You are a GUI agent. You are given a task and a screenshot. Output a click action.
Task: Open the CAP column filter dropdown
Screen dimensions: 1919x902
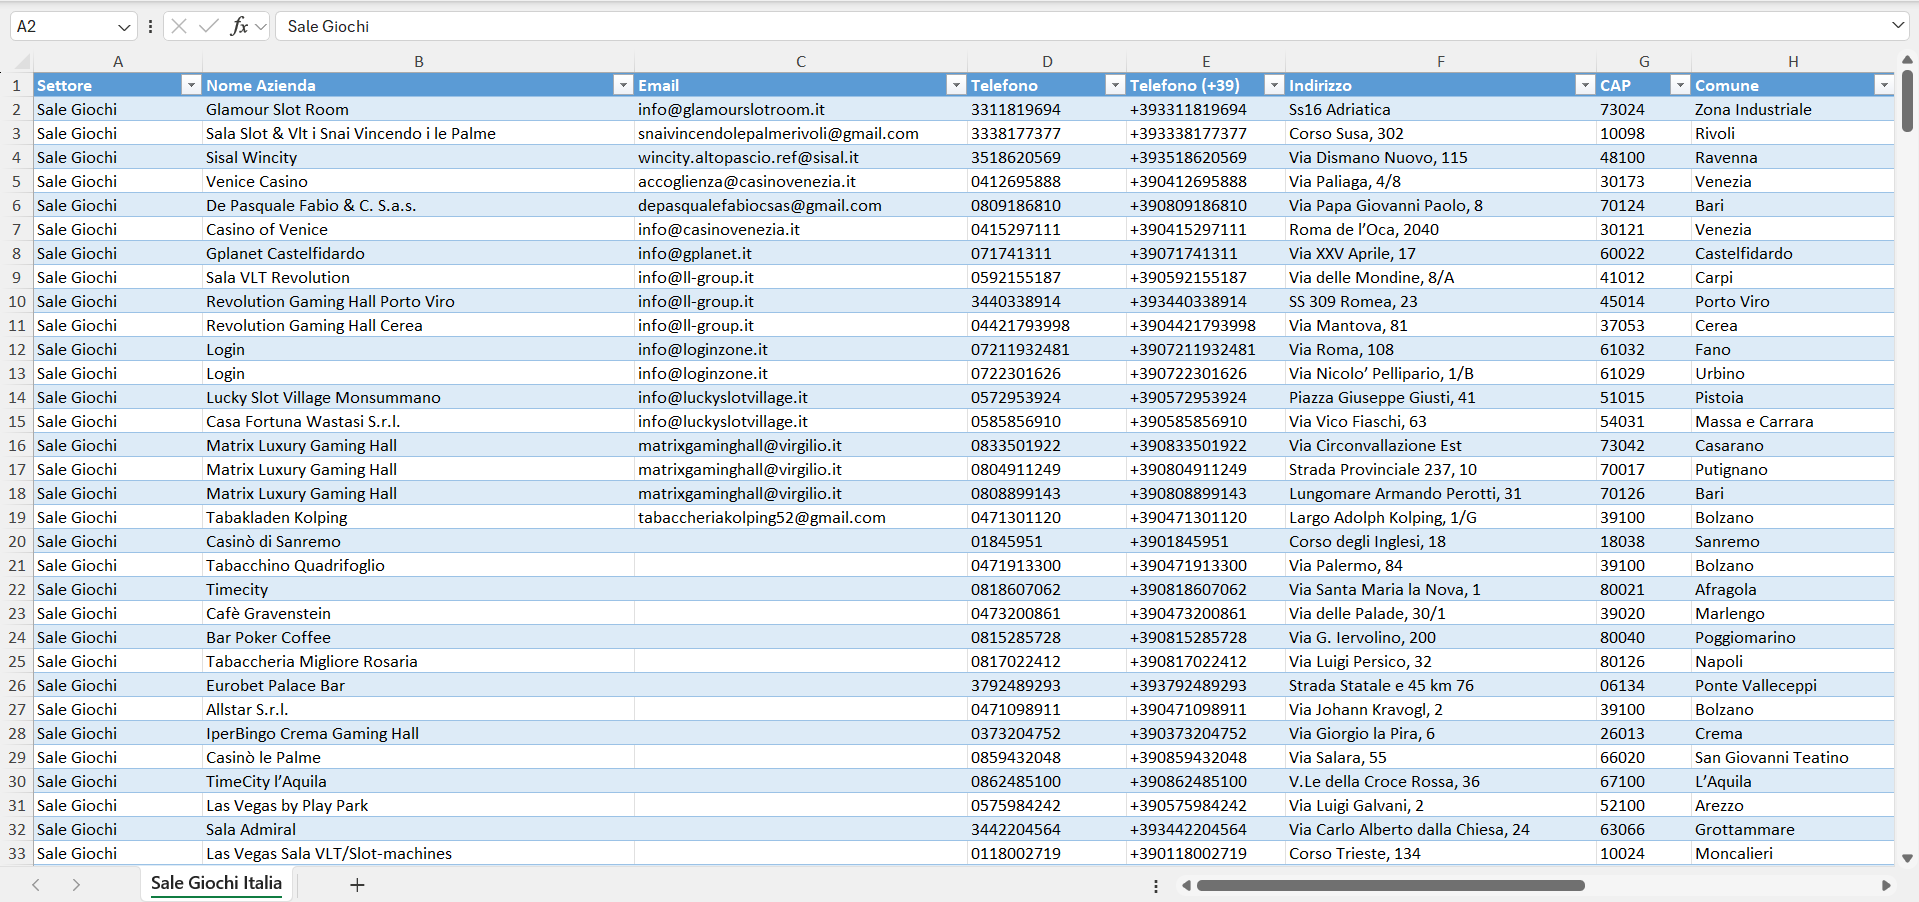1680,85
